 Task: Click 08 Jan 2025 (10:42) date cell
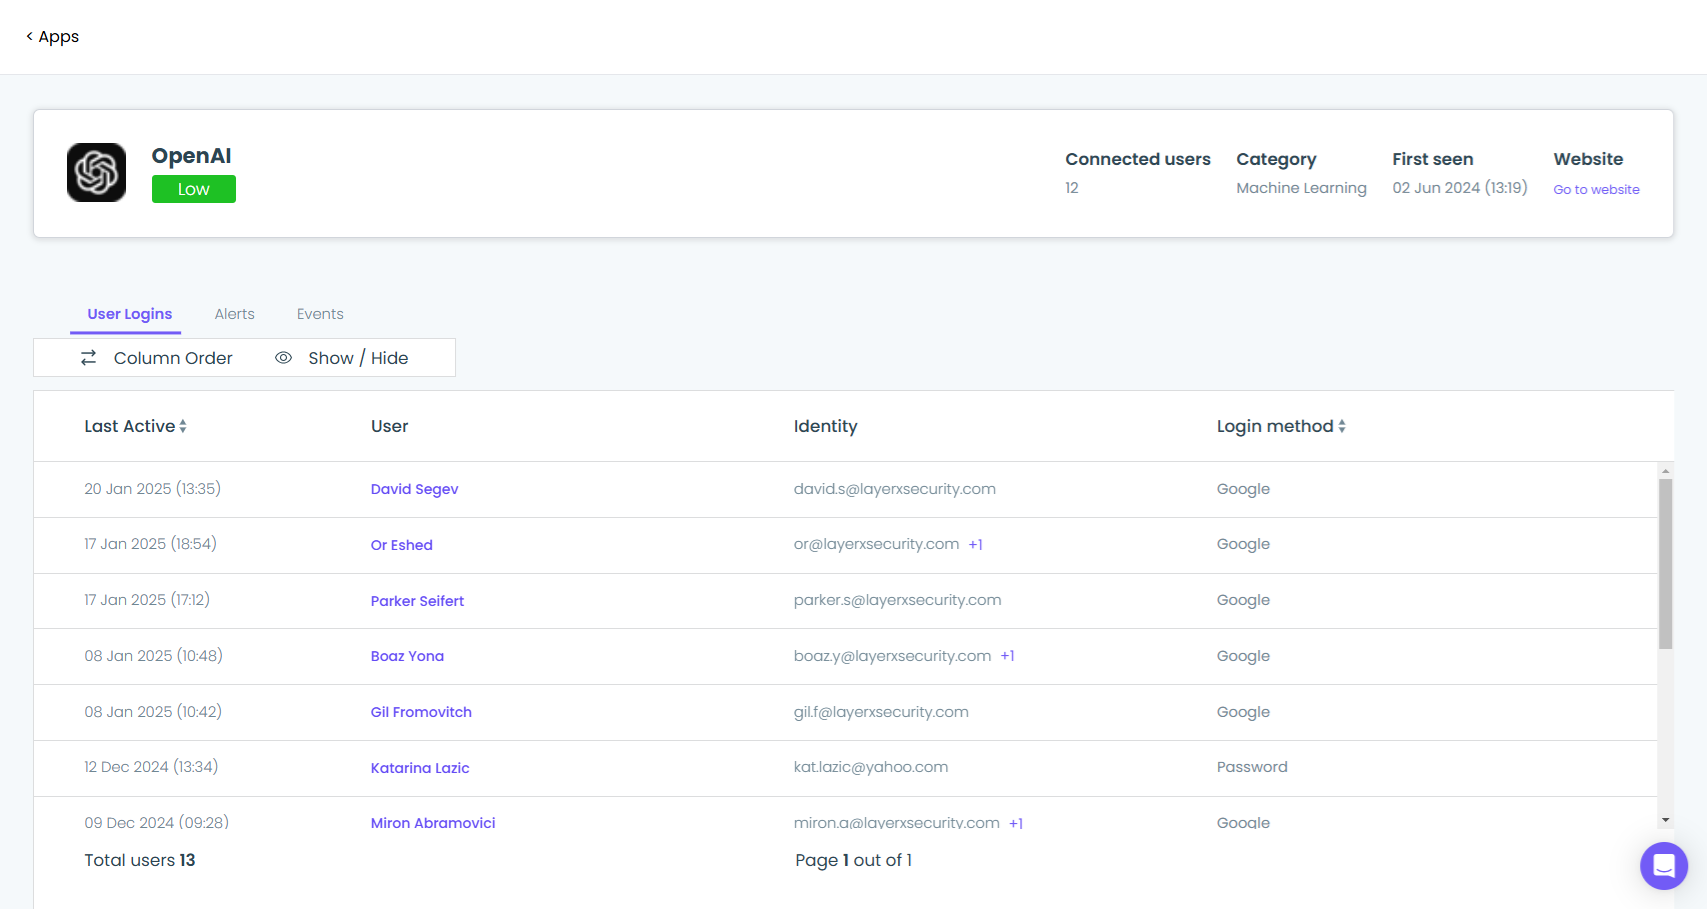pyautogui.click(x=153, y=712)
